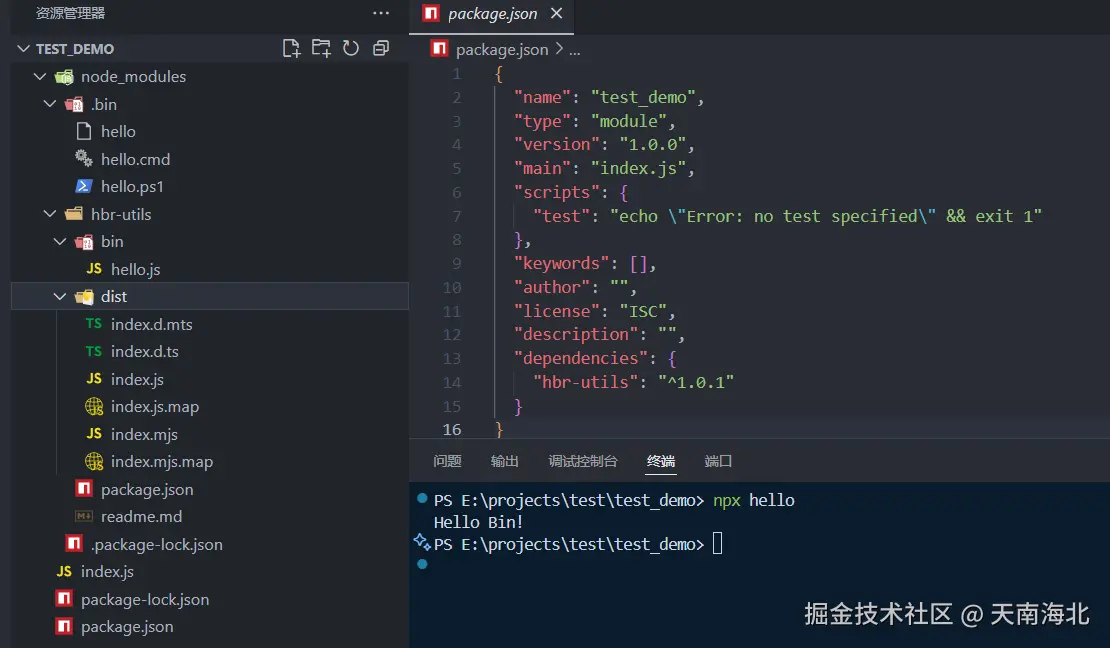Screen dimensions: 1110x648
Task: Click the JS icon beside index.mjs
Action: (93, 433)
